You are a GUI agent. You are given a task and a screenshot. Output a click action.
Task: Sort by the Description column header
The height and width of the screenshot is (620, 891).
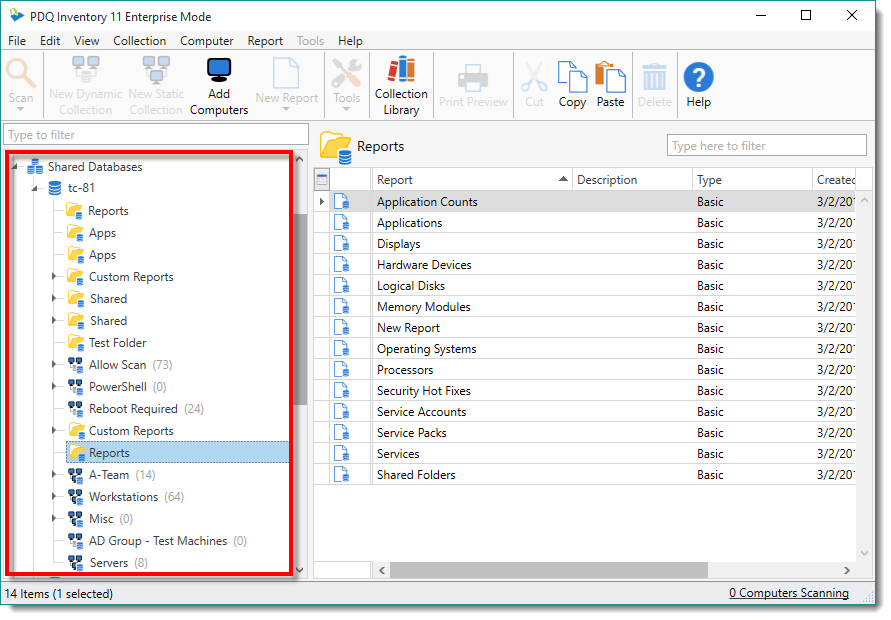click(632, 180)
